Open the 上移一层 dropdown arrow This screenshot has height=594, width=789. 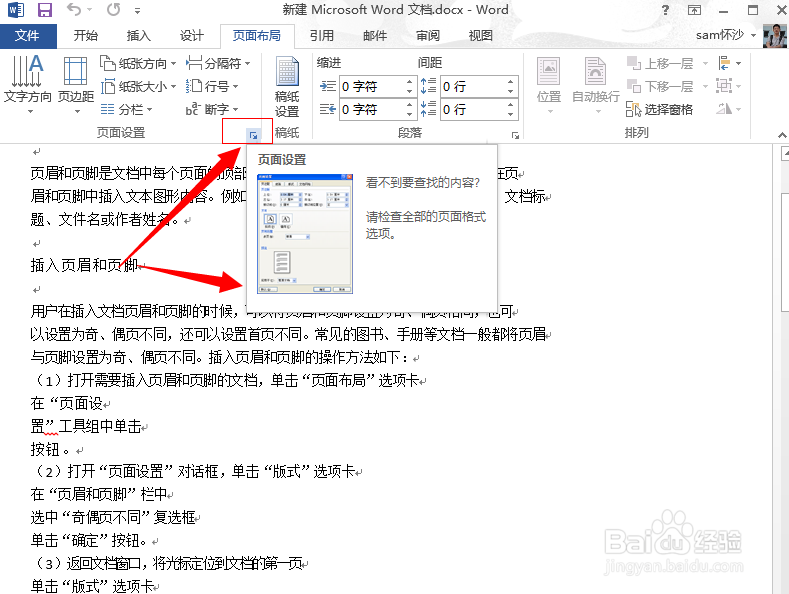705,64
